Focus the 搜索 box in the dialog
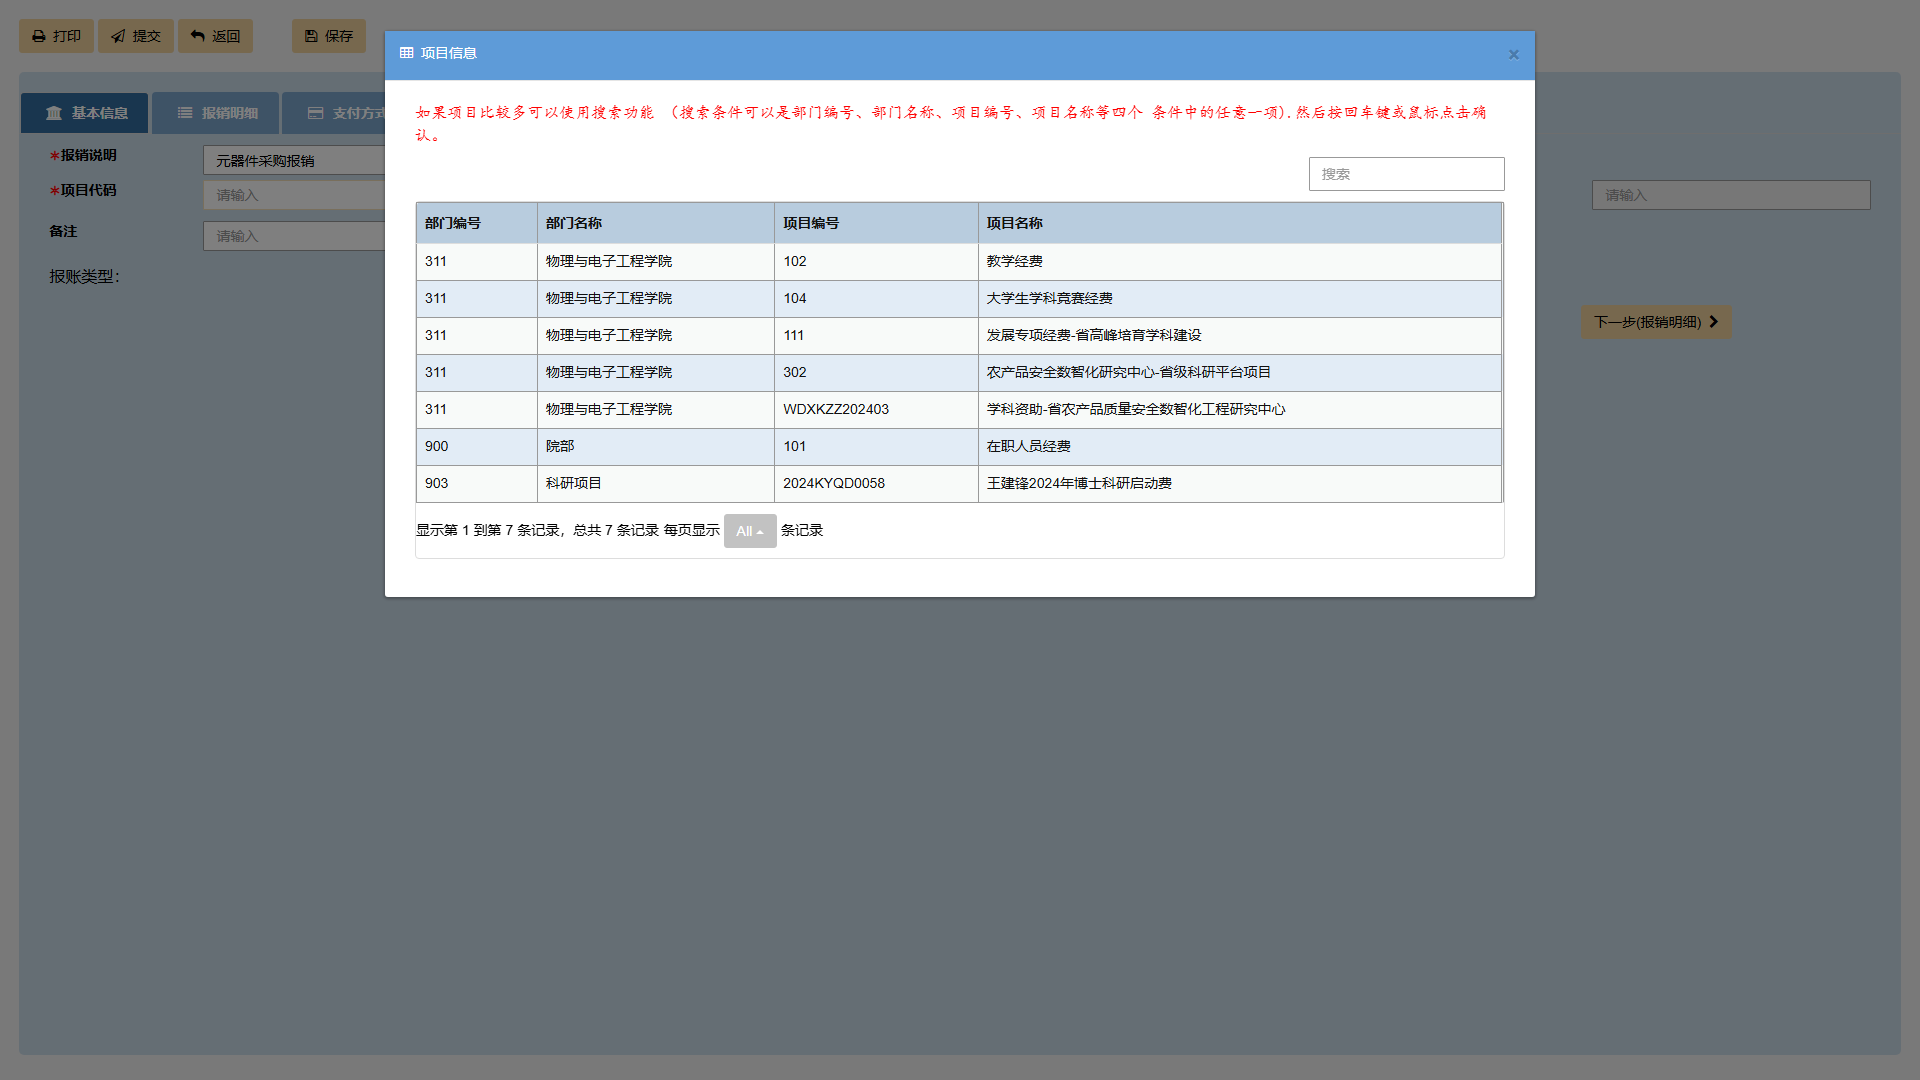 (1406, 174)
